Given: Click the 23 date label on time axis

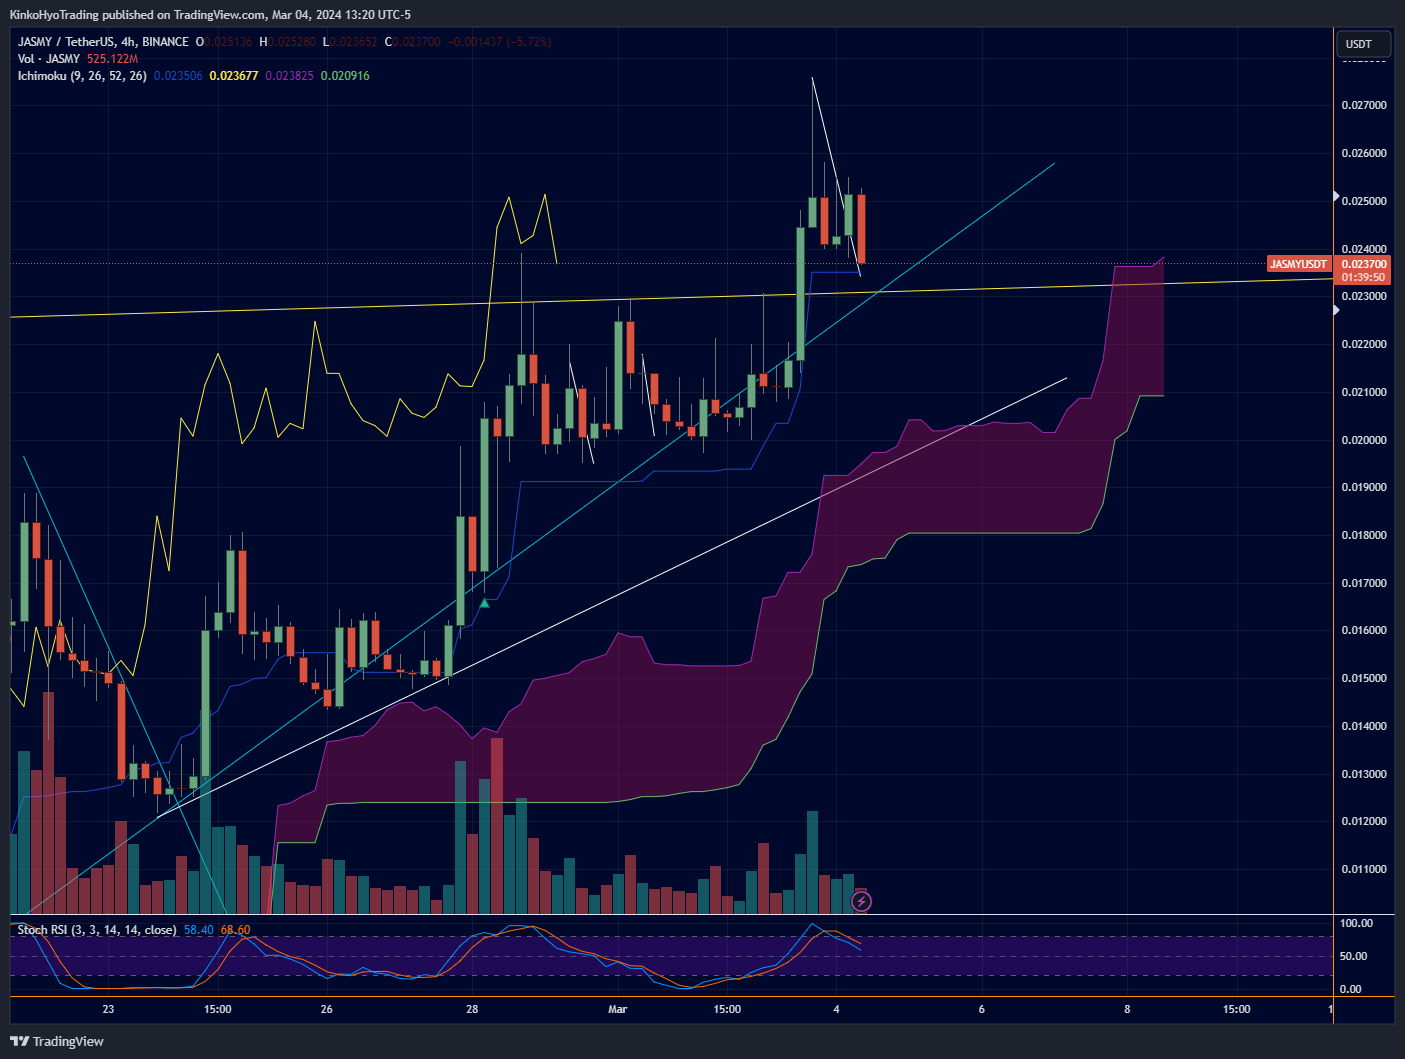Looking at the screenshot, I should pyautogui.click(x=108, y=1009).
